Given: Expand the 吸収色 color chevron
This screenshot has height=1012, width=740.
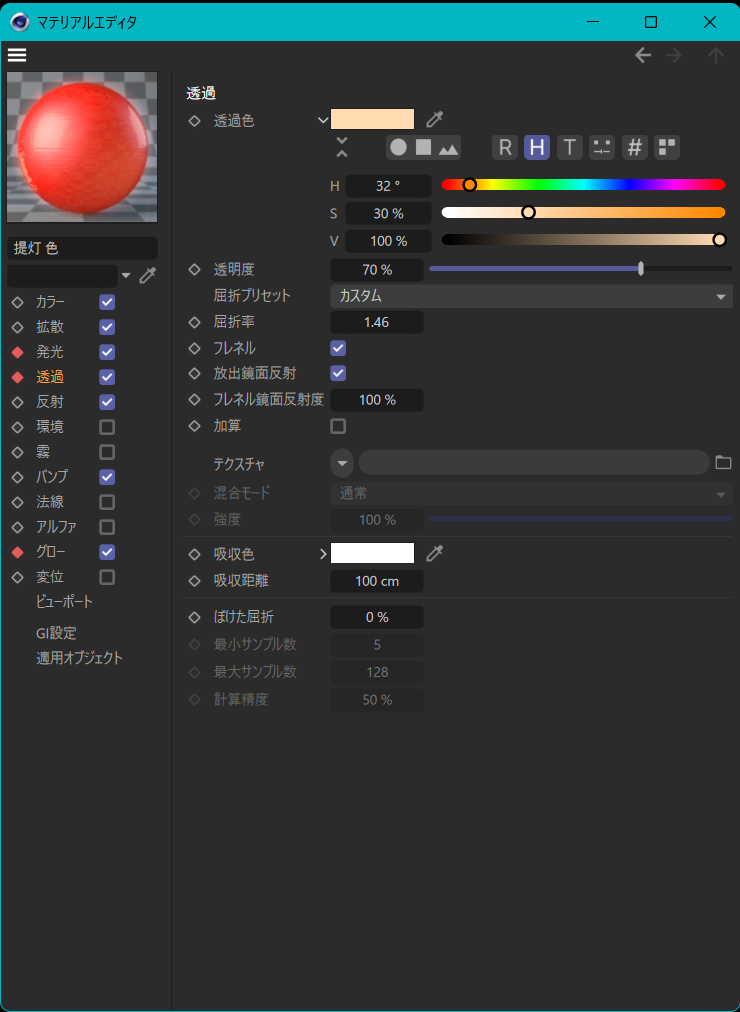Looking at the screenshot, I should [323, 553].
